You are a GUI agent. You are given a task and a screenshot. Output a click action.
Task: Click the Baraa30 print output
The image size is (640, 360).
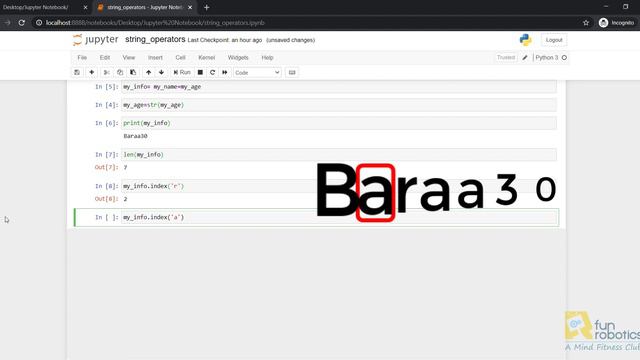click(x=135, y=136)
